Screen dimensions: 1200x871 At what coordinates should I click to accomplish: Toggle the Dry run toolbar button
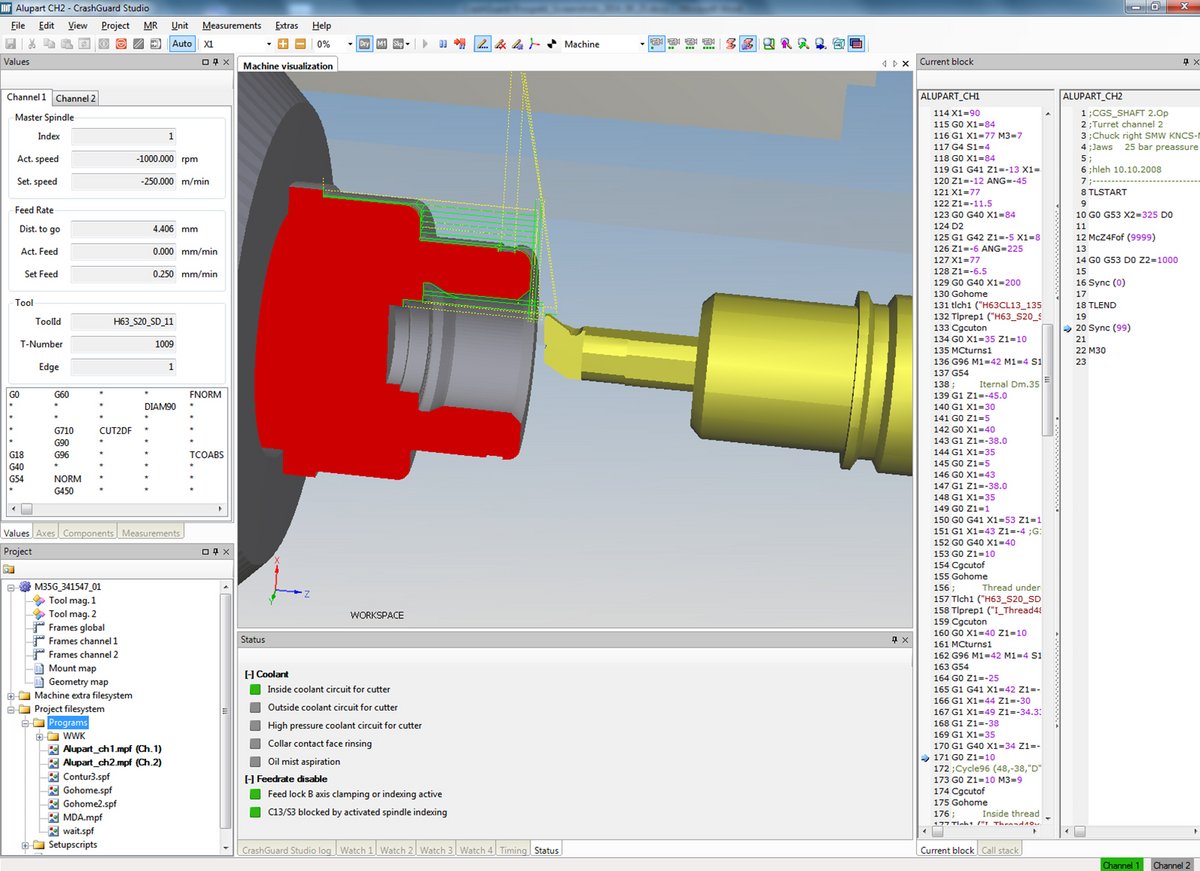pos(365,44)
